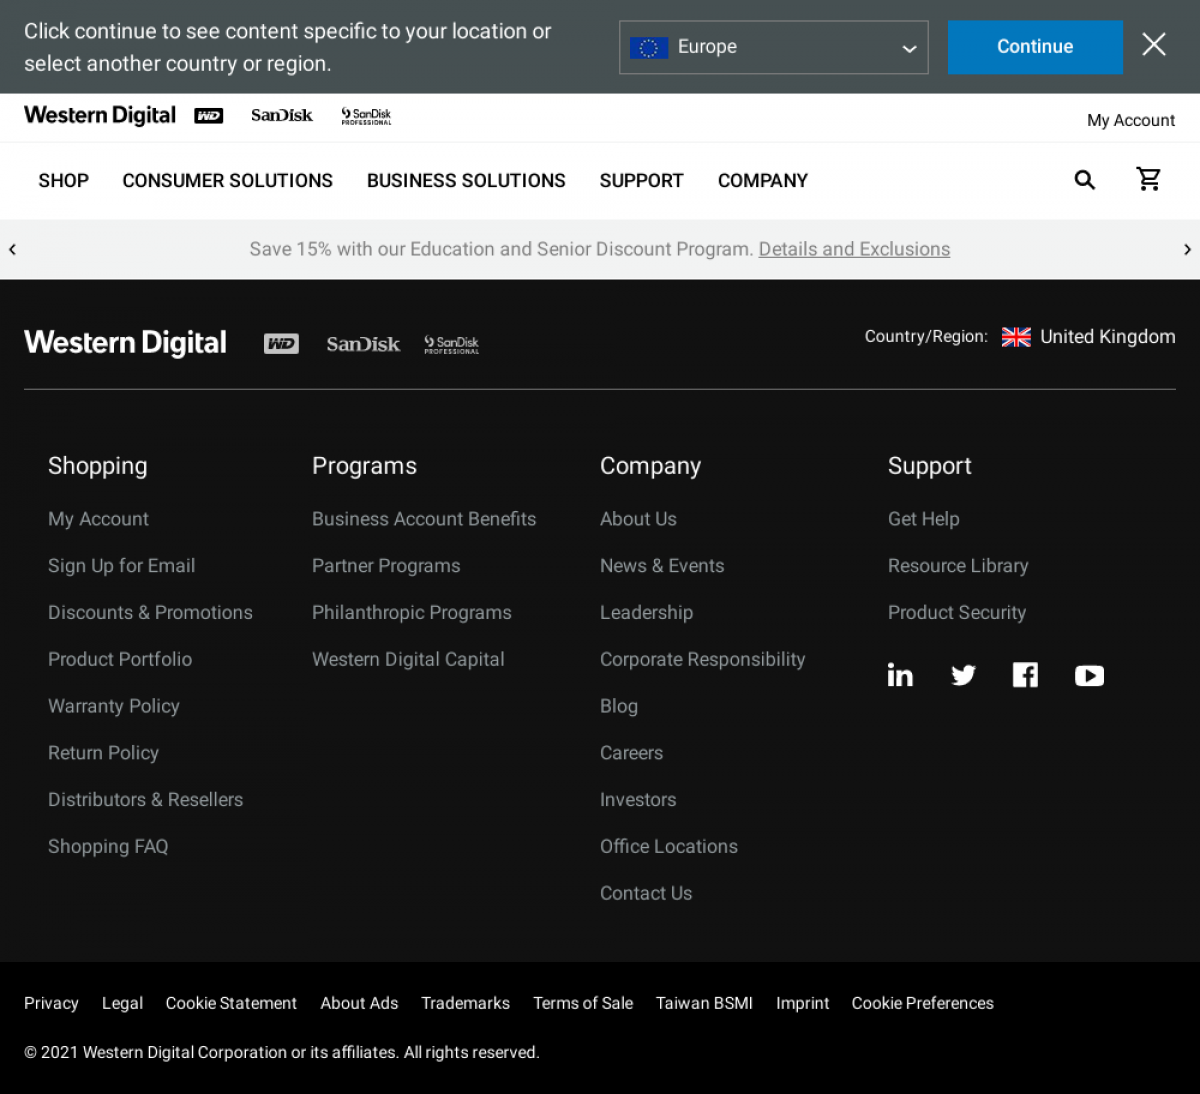This screenshot has width=1200, height=1094.
Task: Open the CONSUMER SOLUTIONS menu
Action: point(228,181)
